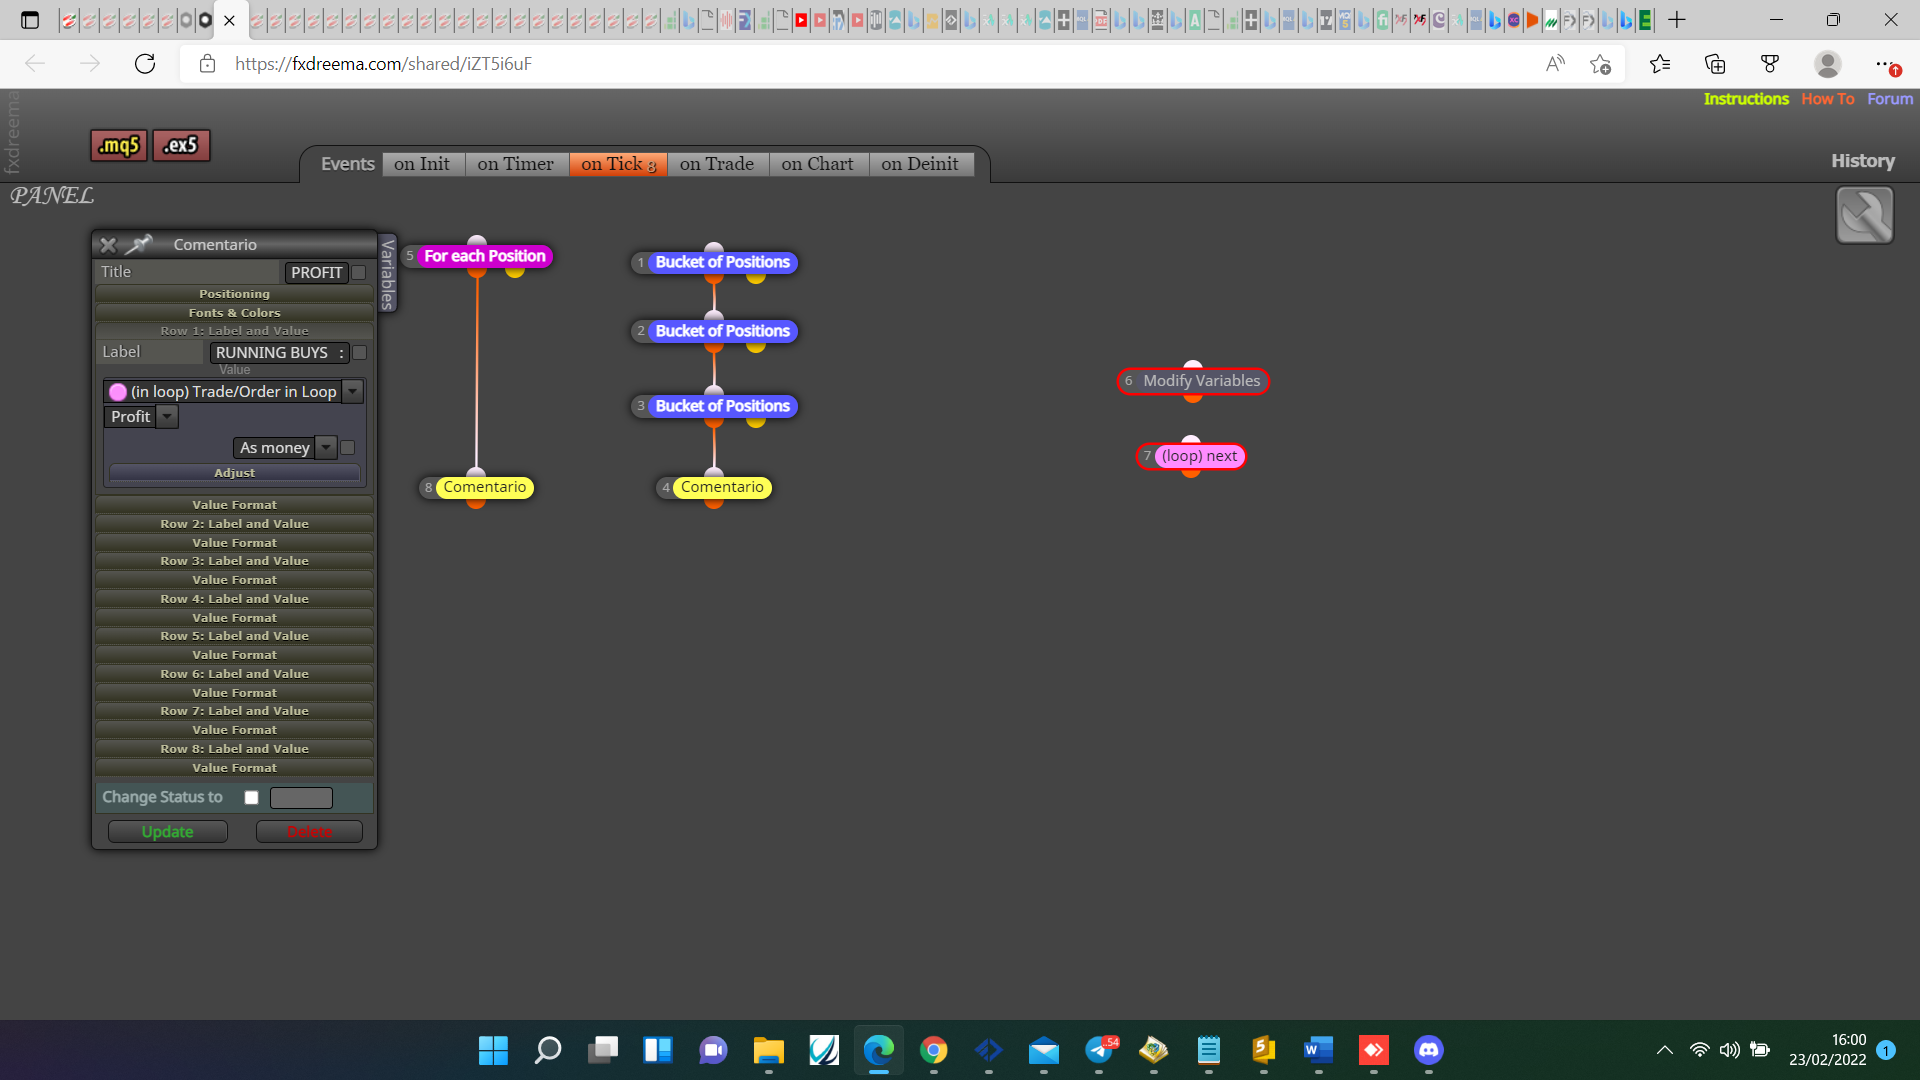
Task: Open AnyDesk from taskbar
Action: (1373, 1050)
